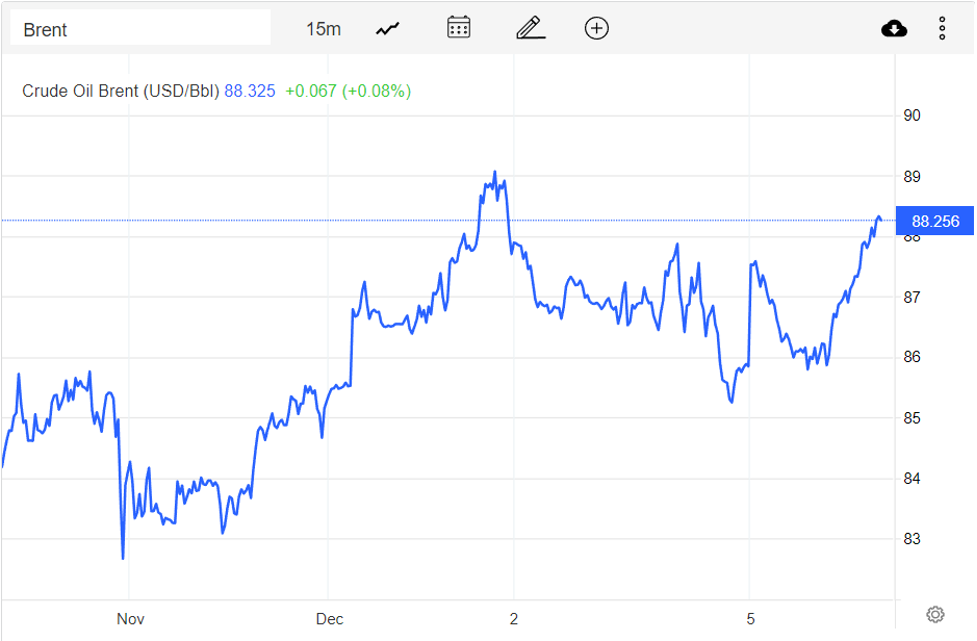Screen dimensions: 977x641
Task: Click the Brent symbol search field
Action: (140, 29)
